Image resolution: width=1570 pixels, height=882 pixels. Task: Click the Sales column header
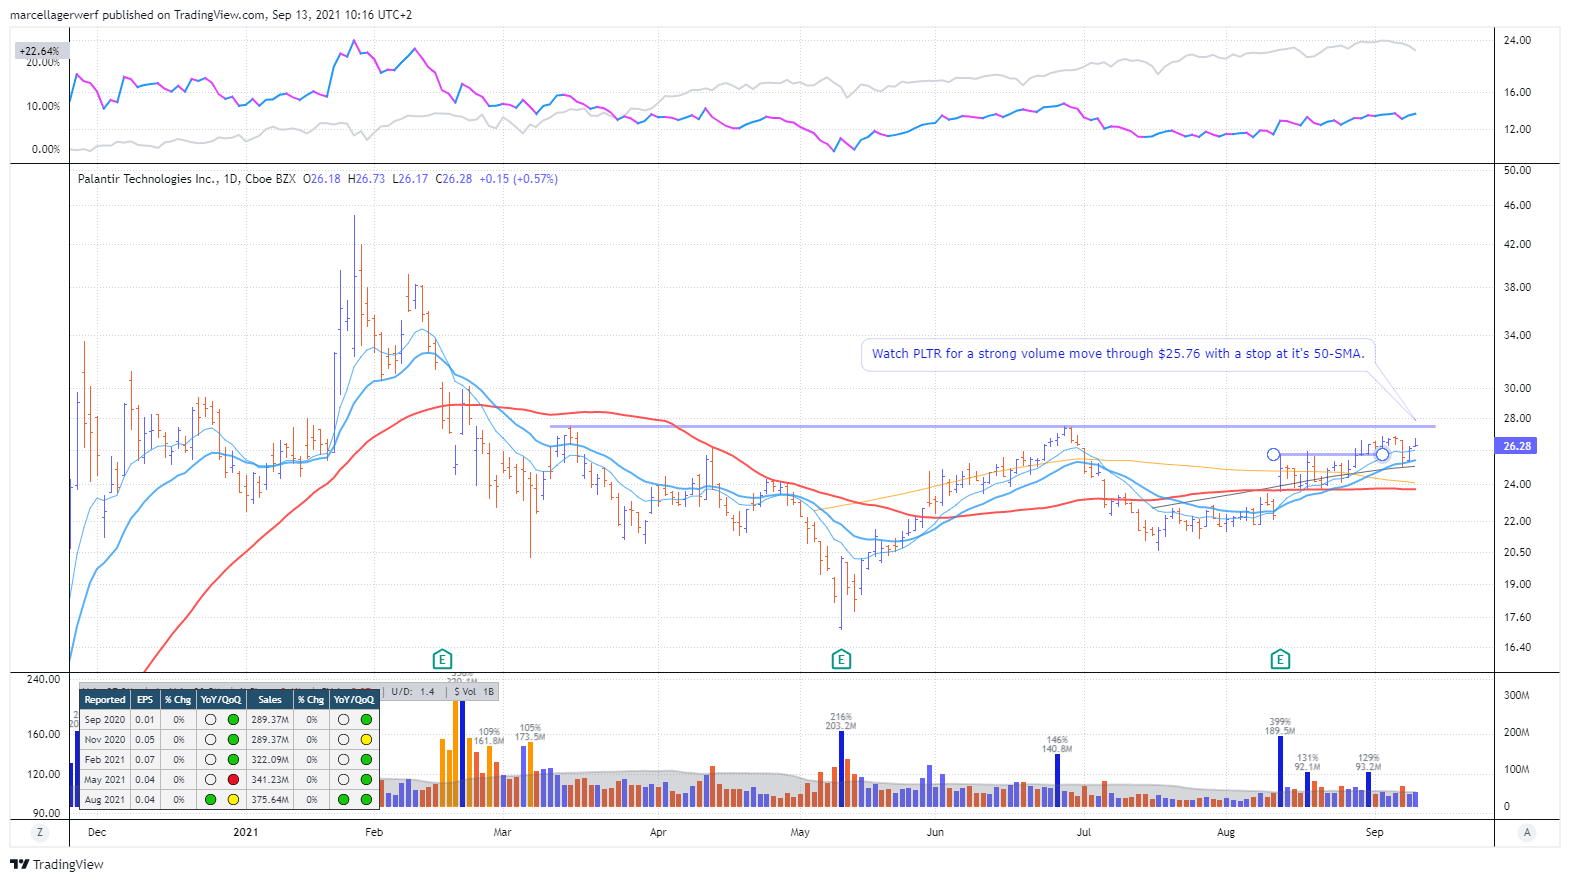pos(270,700)
